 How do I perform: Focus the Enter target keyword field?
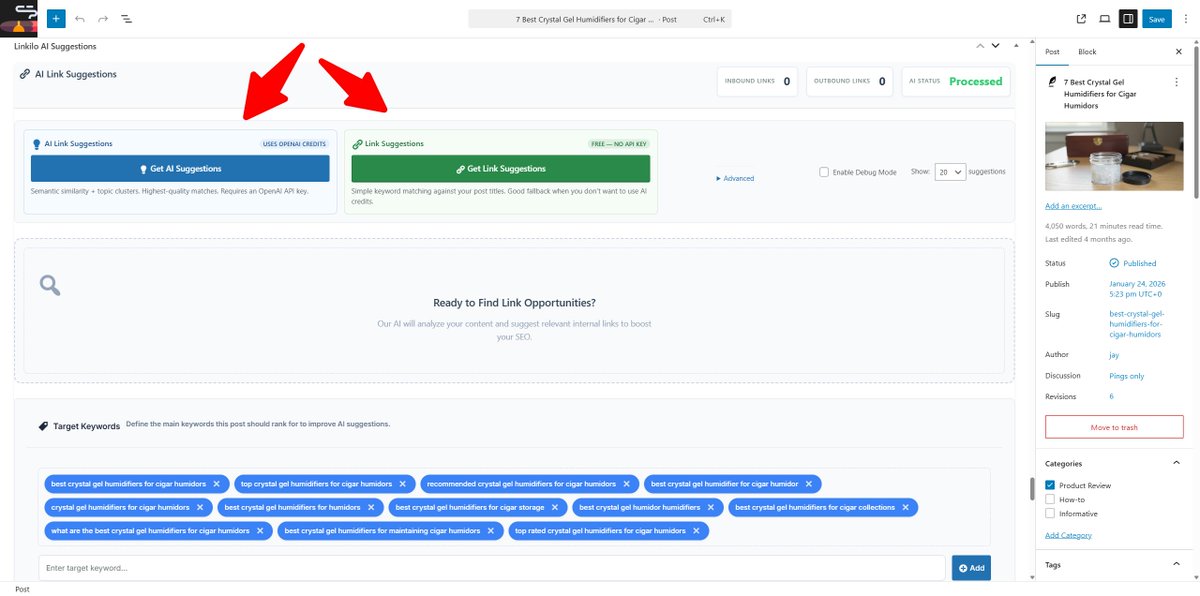point(492,568)
